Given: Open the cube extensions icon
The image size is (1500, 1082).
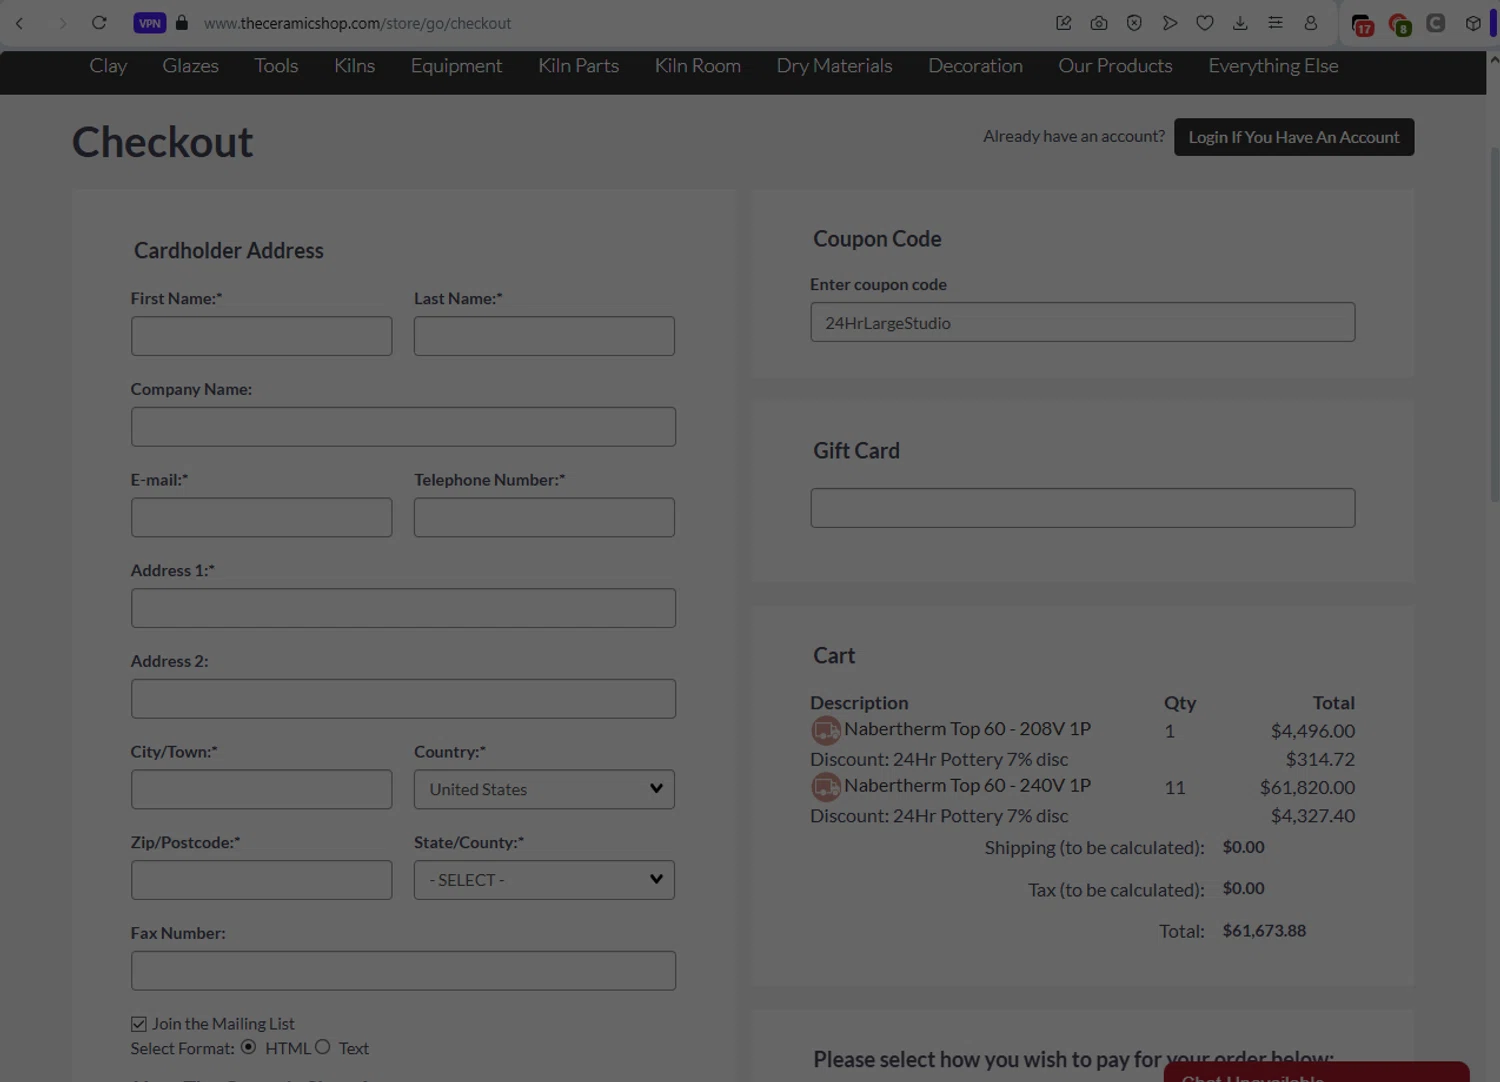Looking at the screenshot, I should (x=1473, y=23).
